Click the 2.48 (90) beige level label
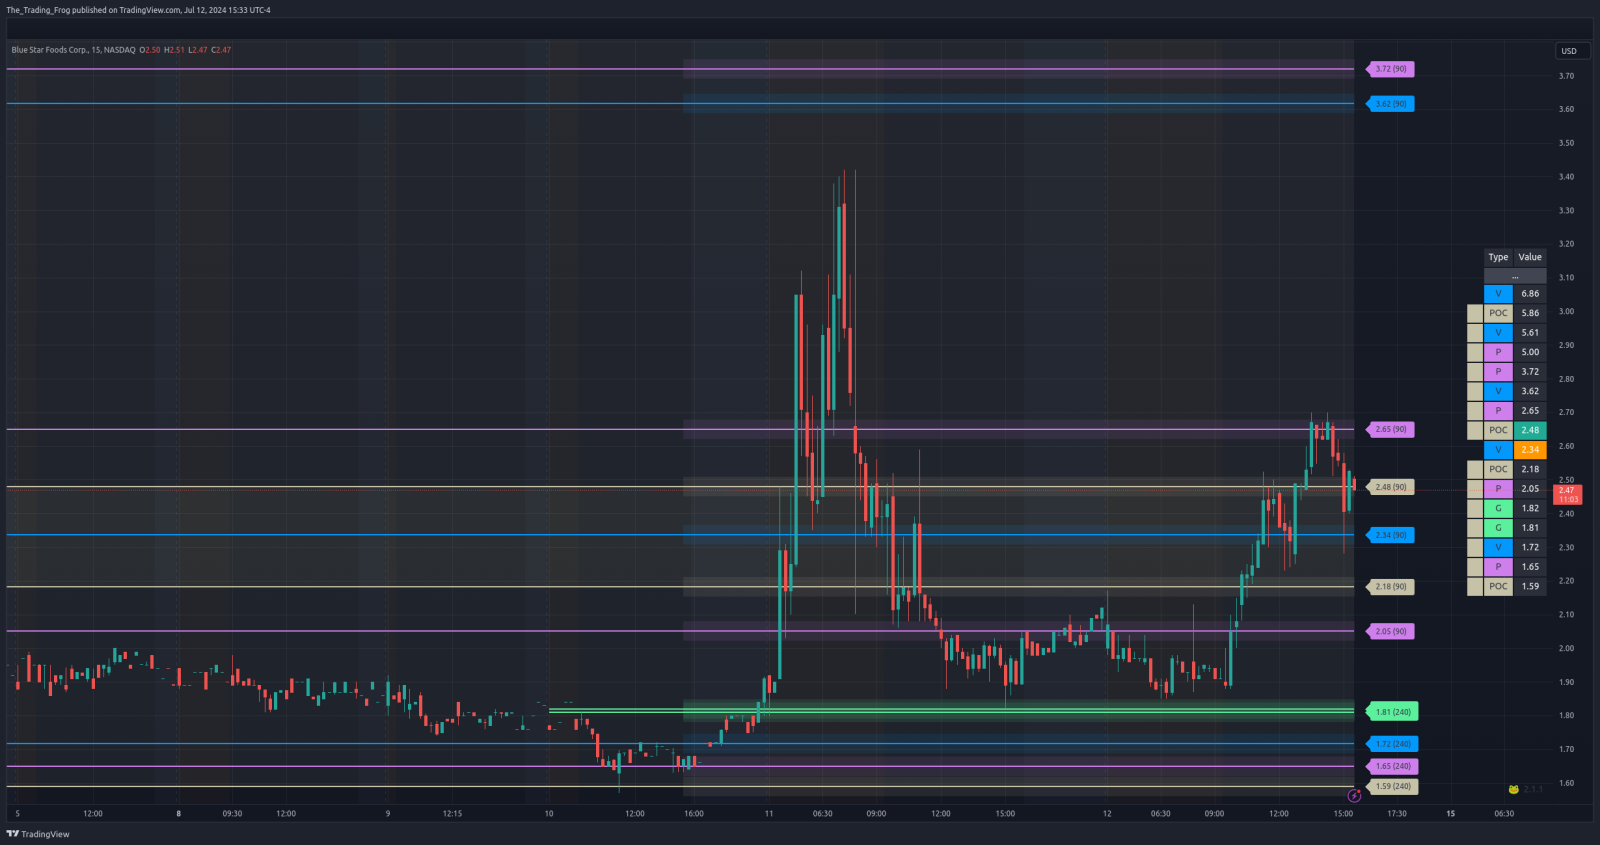The image size is (1600, 845). [1390, 487]
